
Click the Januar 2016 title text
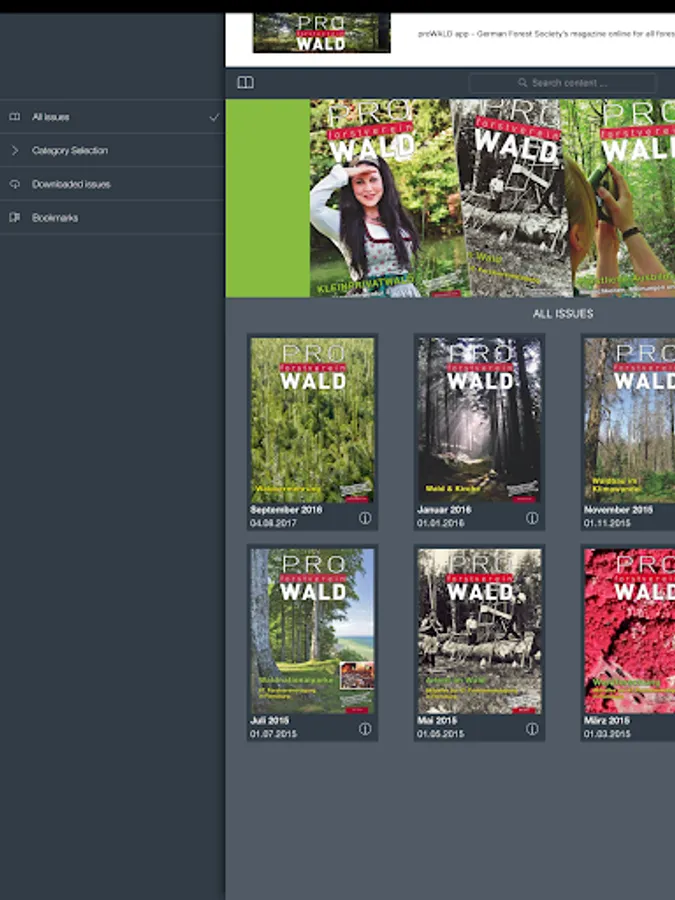[x=444, y=510]
